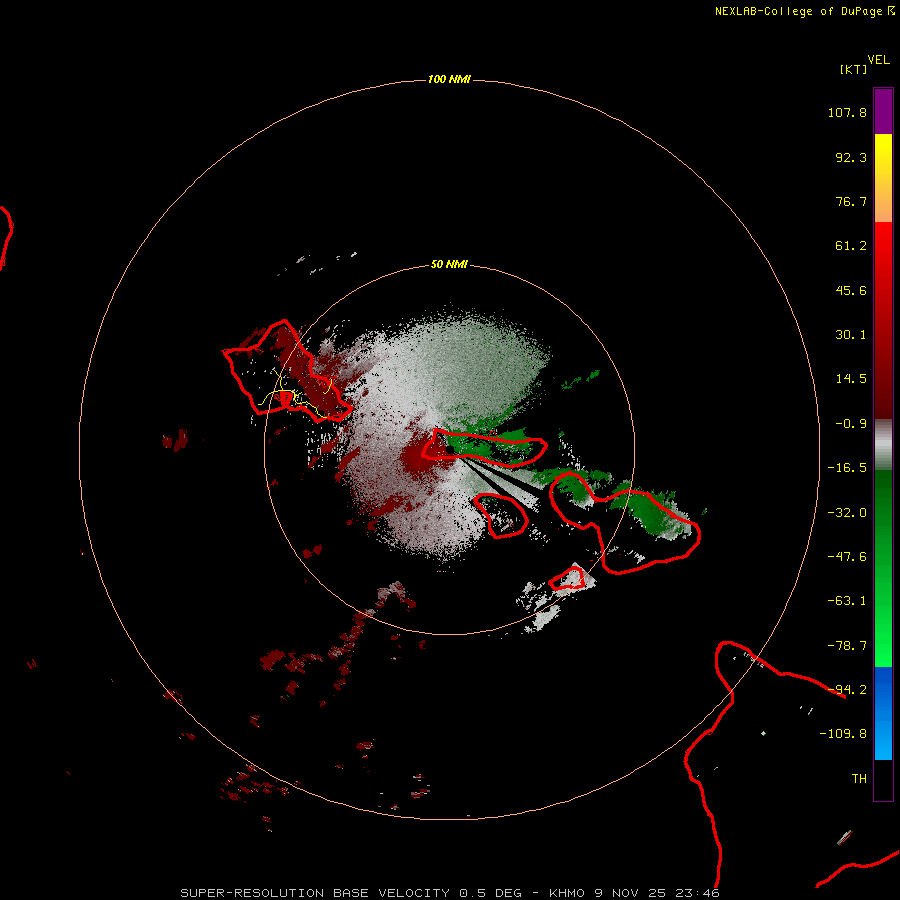Click the 9 NOV 25 date in caption
900x900 pixels.
[630, 893]
